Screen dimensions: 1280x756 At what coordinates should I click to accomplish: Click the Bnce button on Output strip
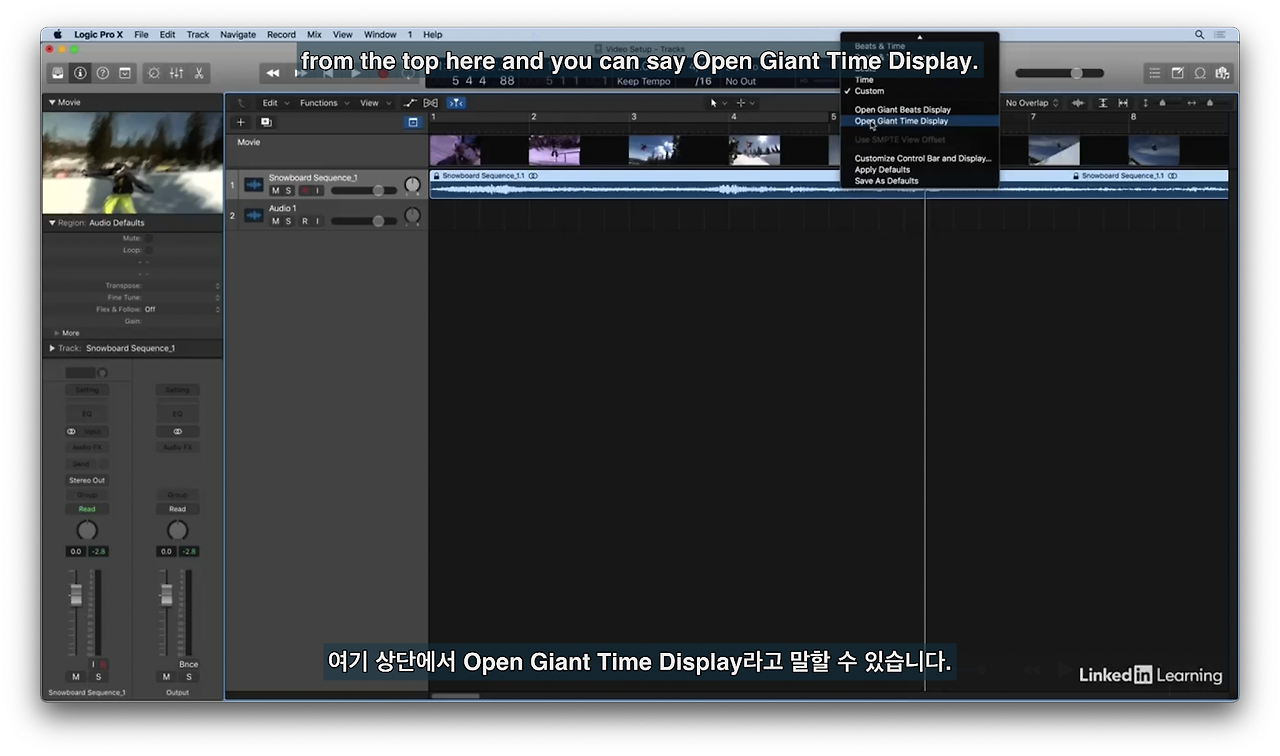pos(188,664)
